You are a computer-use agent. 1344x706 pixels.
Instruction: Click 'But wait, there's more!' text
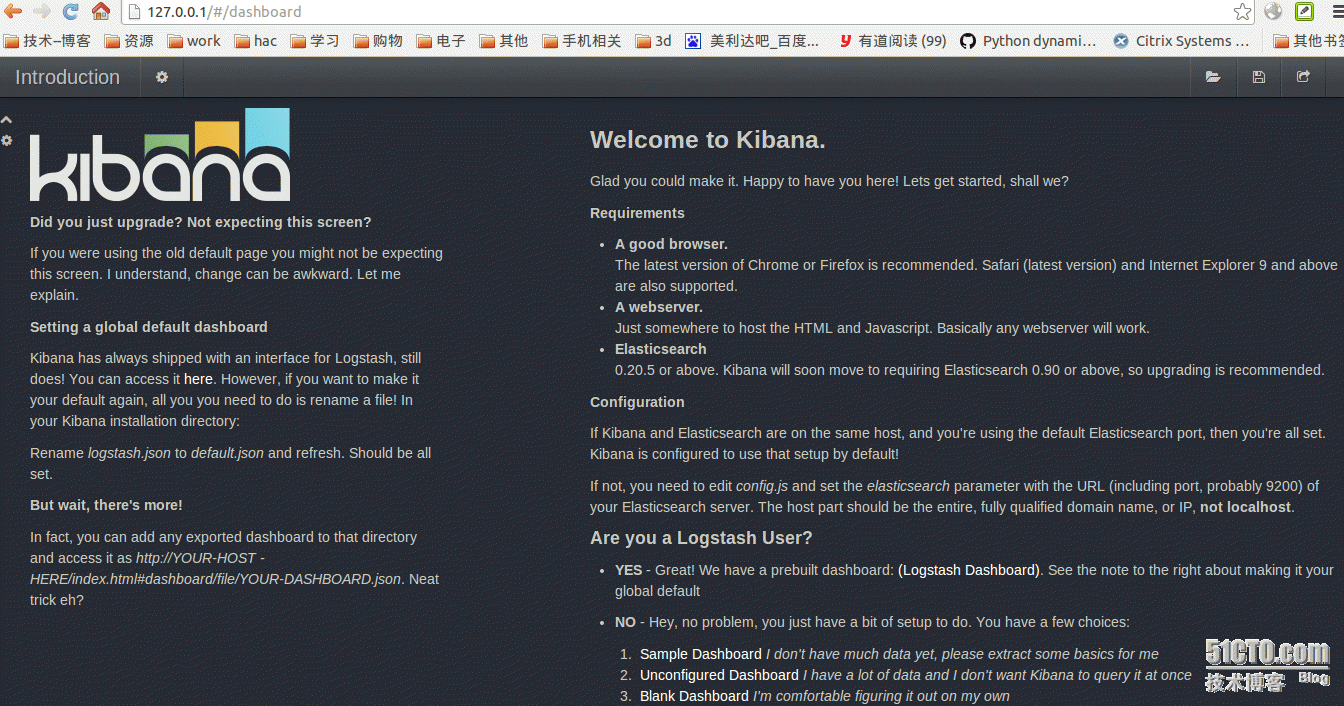click(x=106, y=505)
